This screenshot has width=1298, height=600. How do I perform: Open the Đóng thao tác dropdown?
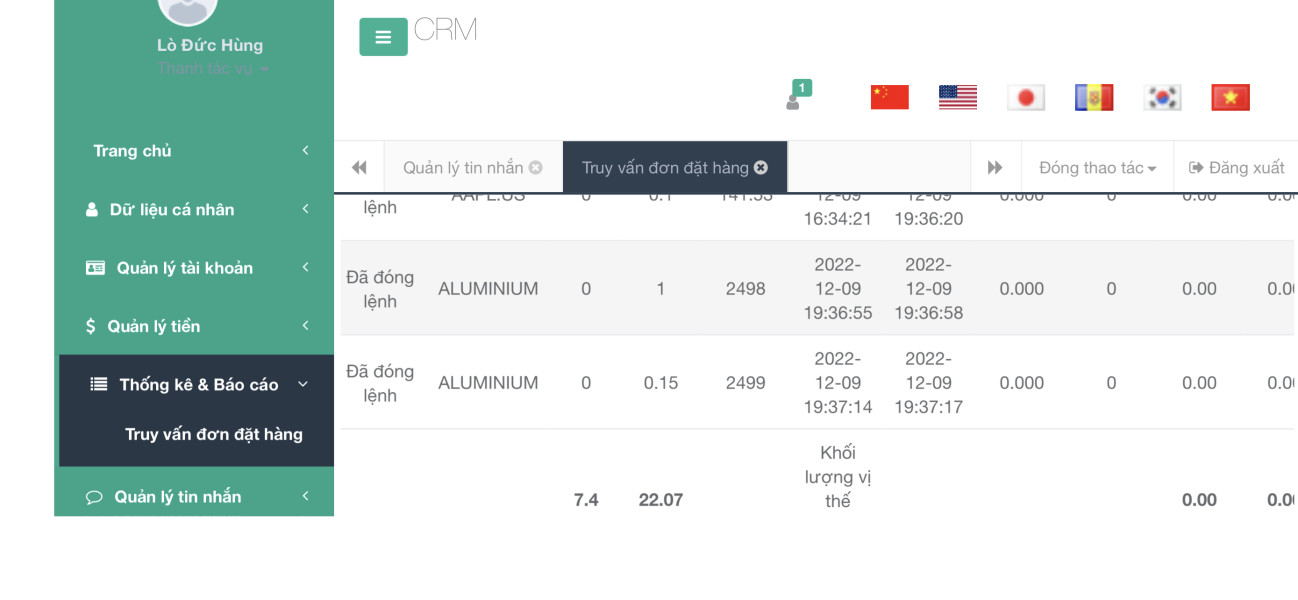(x=1097, y=168)
